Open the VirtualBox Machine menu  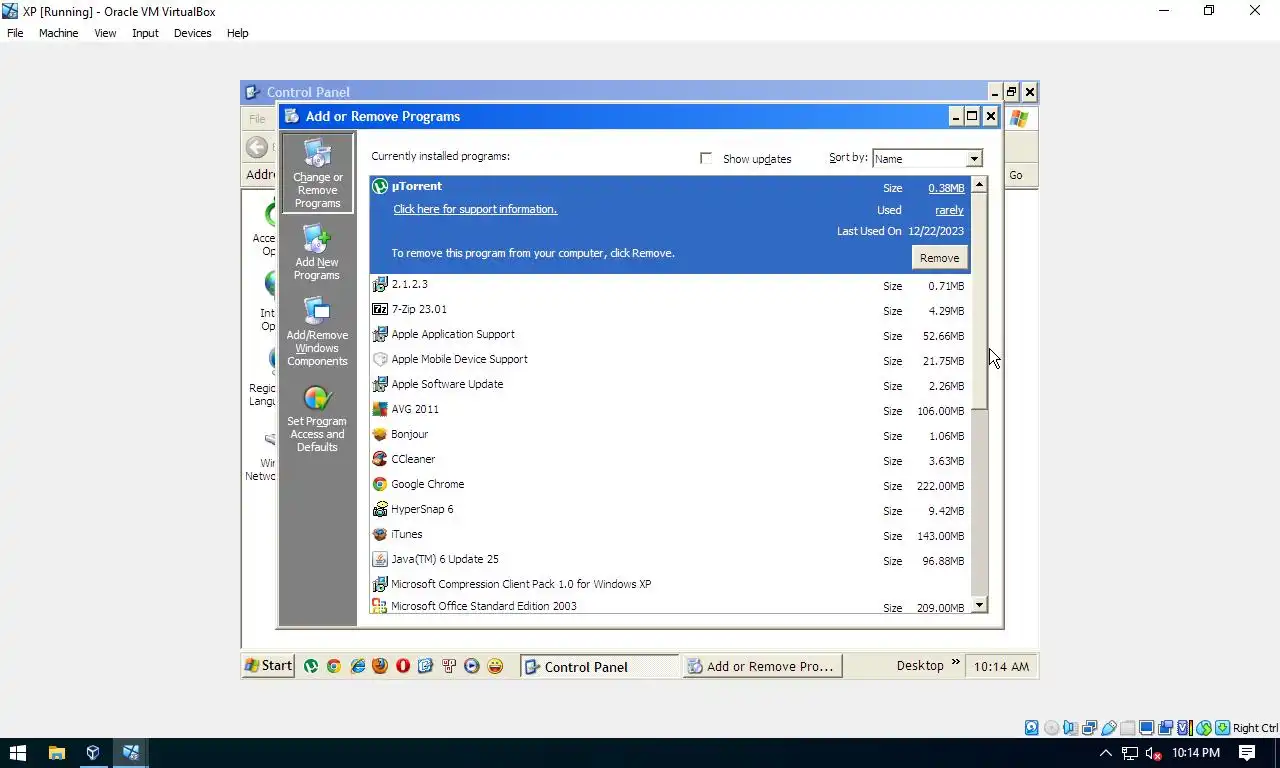[58, 33]
